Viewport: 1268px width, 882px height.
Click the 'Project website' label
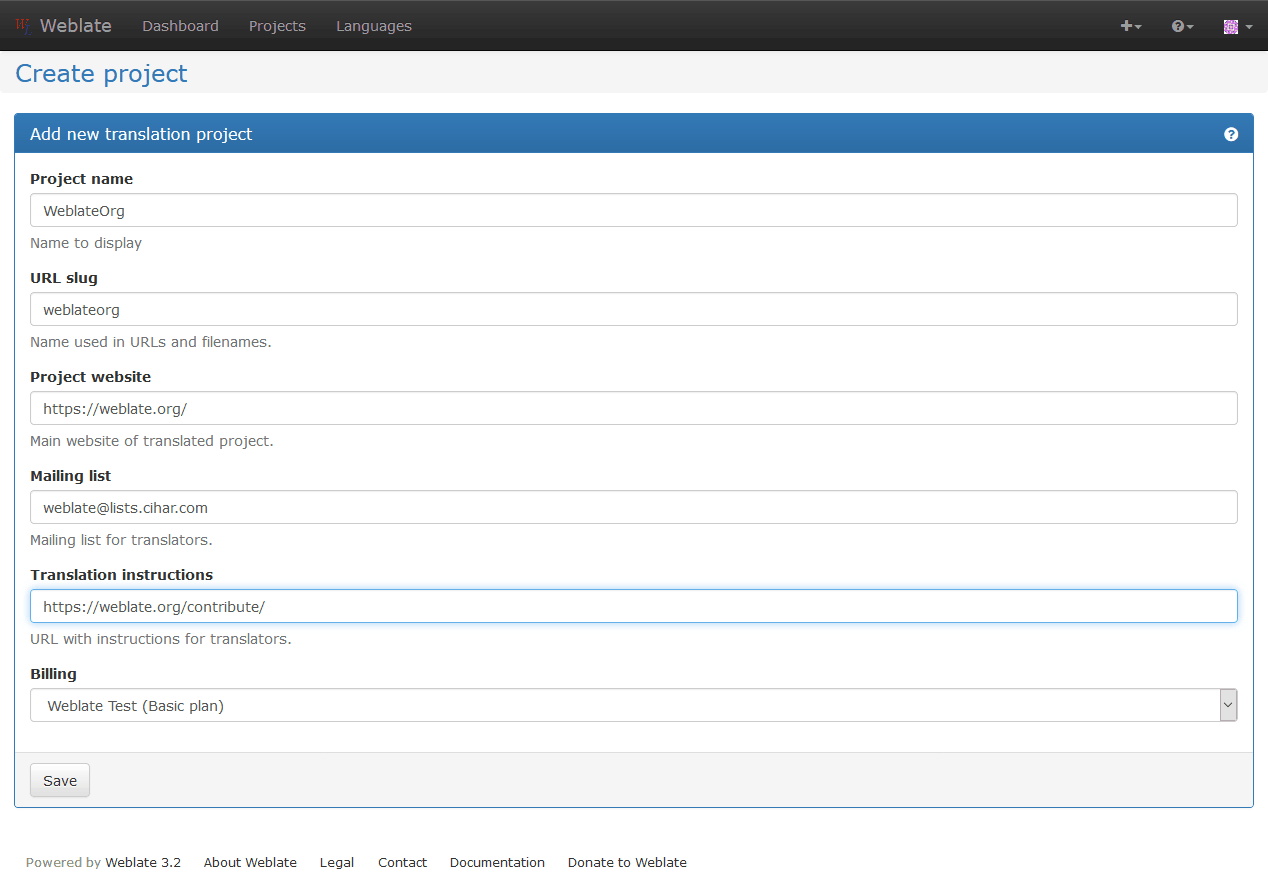pyautogui.click(x=91, y=377)
